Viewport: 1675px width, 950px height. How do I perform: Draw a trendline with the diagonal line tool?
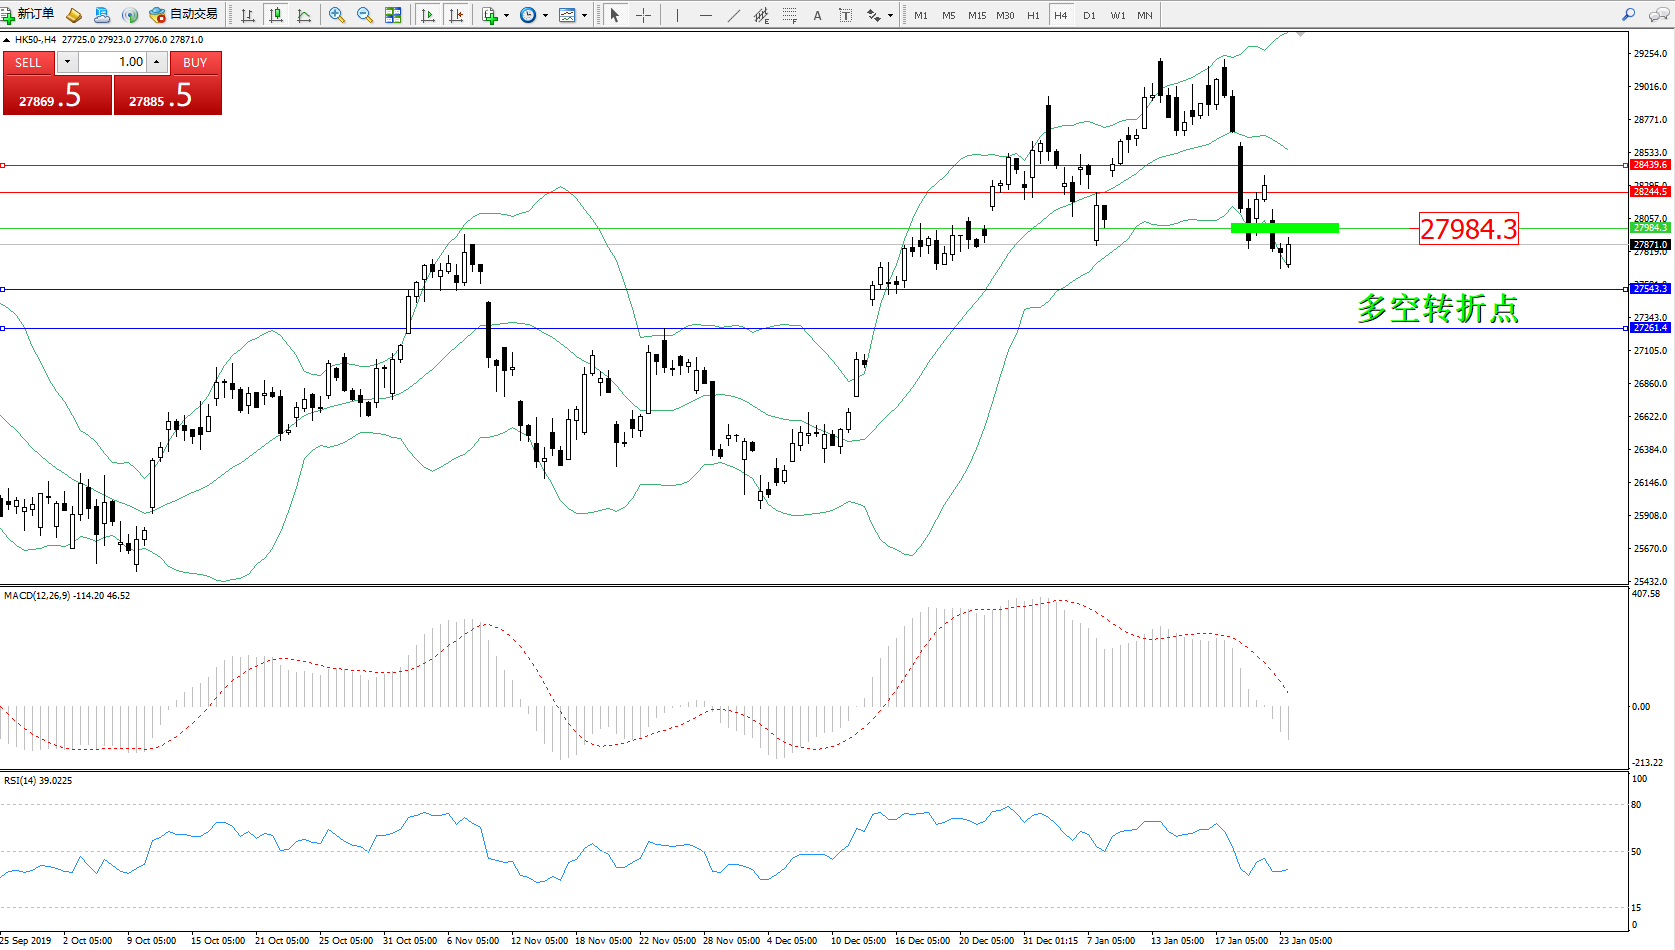point(734,15)
